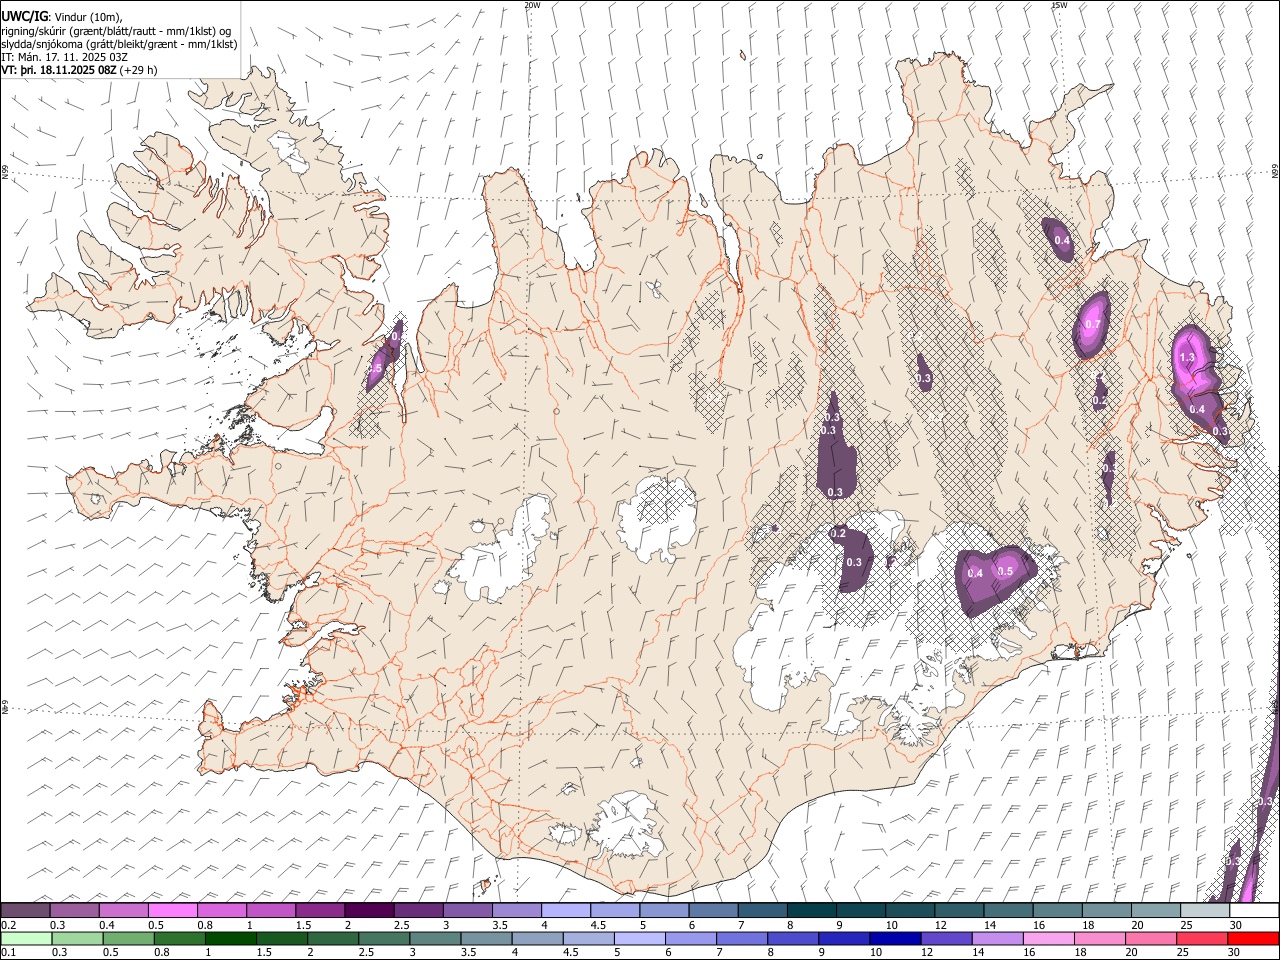Pick the light gray swatch between 25 and 30 in upper legend
The height and width of the screenshot is (960, 1280).
pyautogui.click(x=1205, y=910)
